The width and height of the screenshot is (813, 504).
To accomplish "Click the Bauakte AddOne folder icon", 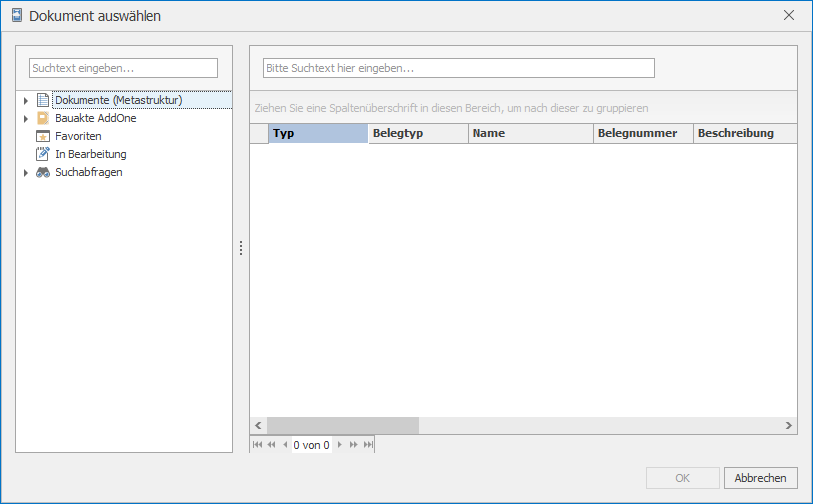I will tap(42, 118).
